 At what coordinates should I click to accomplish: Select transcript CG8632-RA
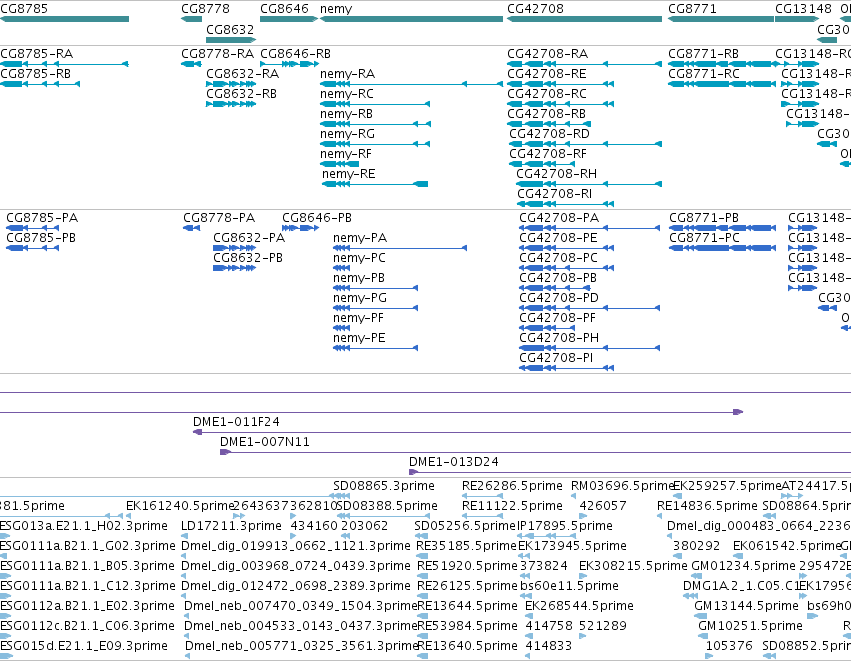[x=231, y=84]
